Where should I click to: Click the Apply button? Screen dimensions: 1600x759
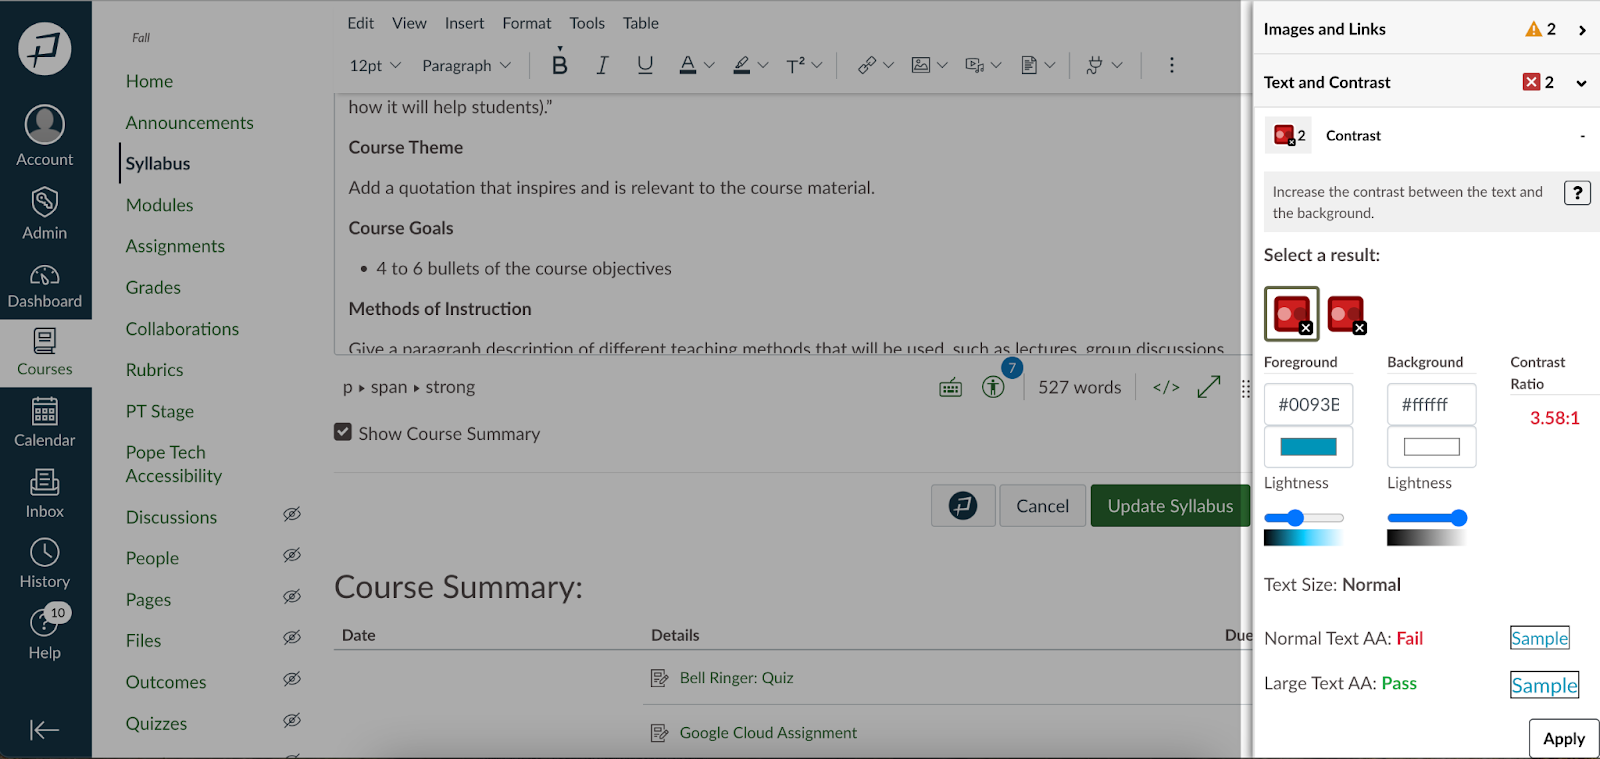1564,739
